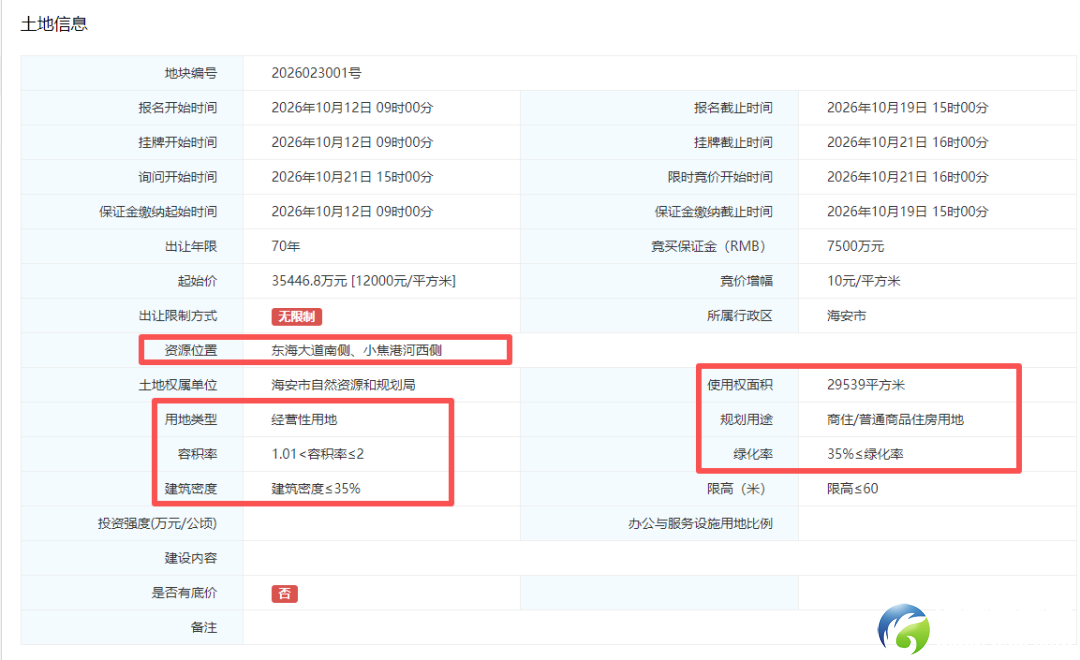The height and width of the screenshot is (660, 1080).
Task: Click the 使用权面积 label
Action: (740, 384)
